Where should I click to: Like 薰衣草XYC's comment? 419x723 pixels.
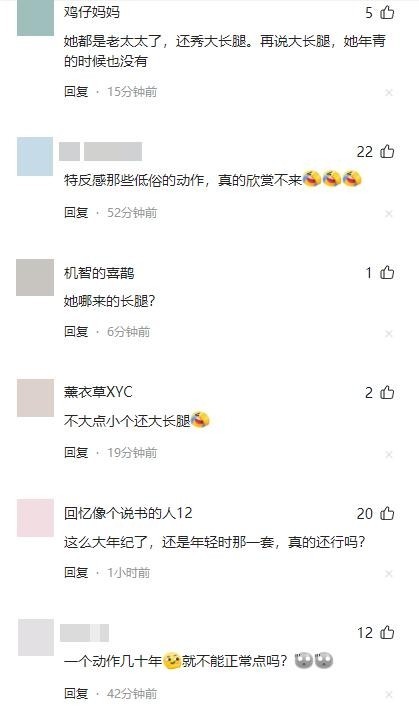click(x=387, y=392)
